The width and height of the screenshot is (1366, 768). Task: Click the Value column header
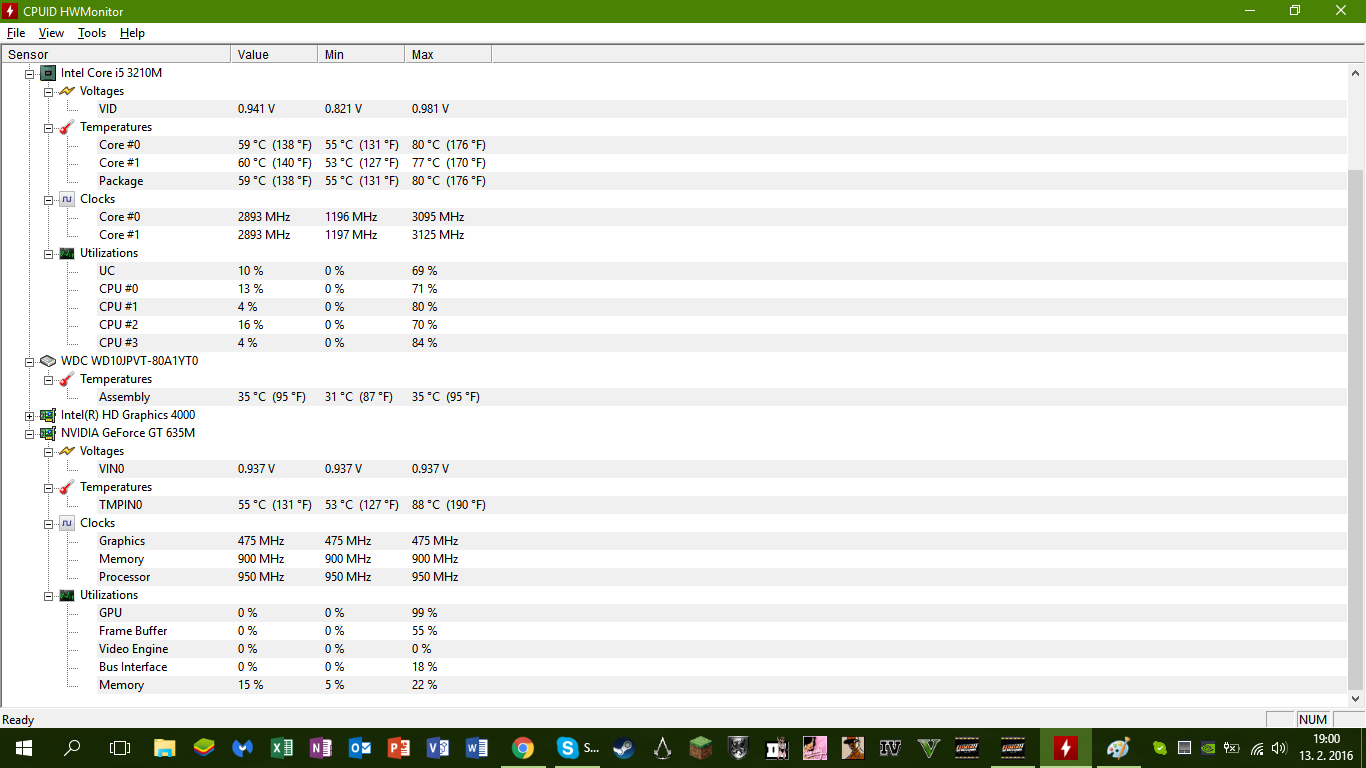(x=274, y=55)
